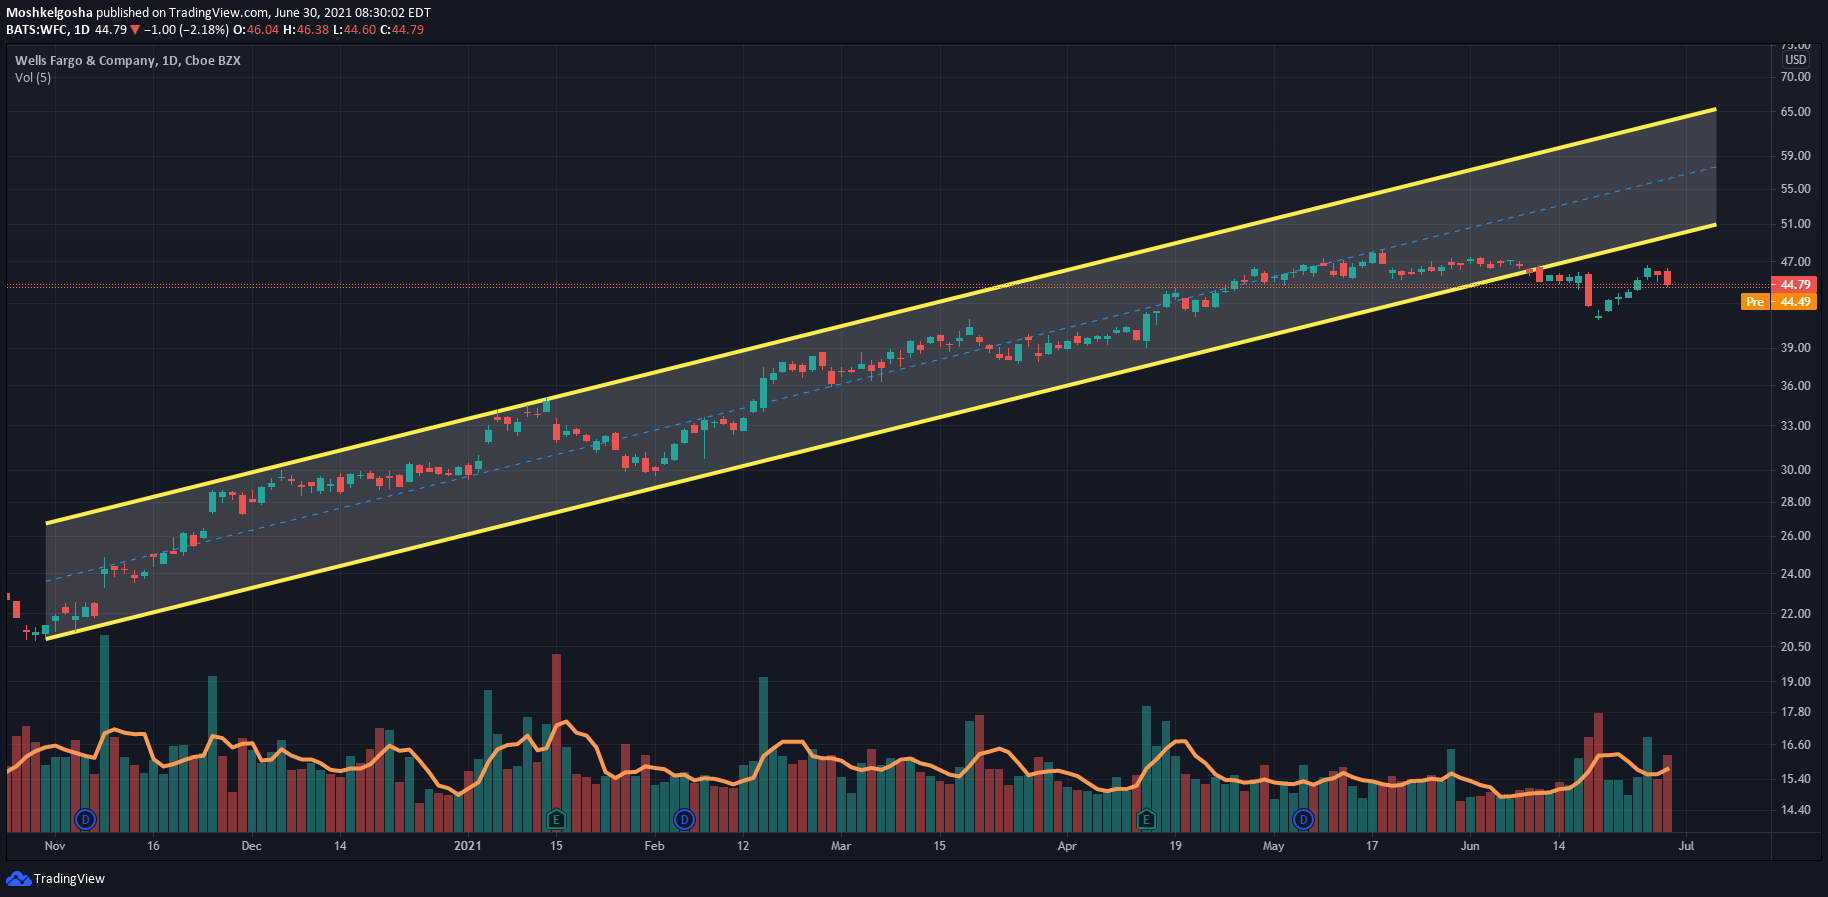
Task: Click the BATS:WFC ticker text
Action: [37, 30]
